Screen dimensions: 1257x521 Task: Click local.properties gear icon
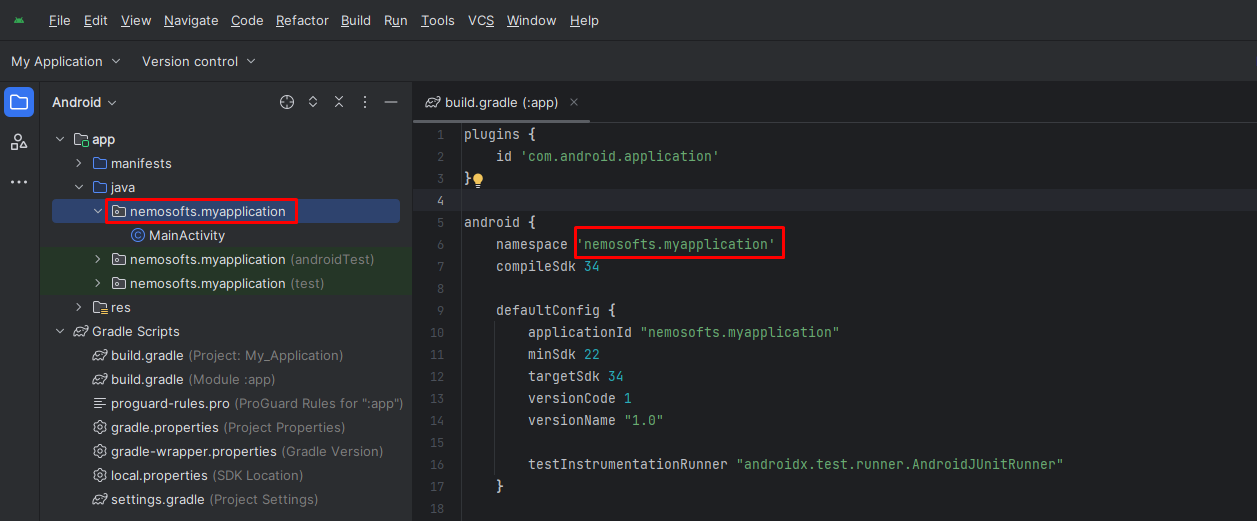[x=100, y=475]
